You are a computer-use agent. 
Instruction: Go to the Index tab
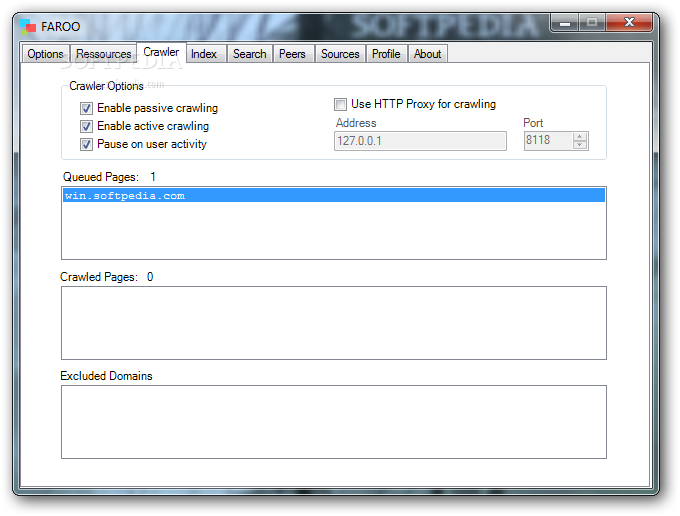coord(204,54)
